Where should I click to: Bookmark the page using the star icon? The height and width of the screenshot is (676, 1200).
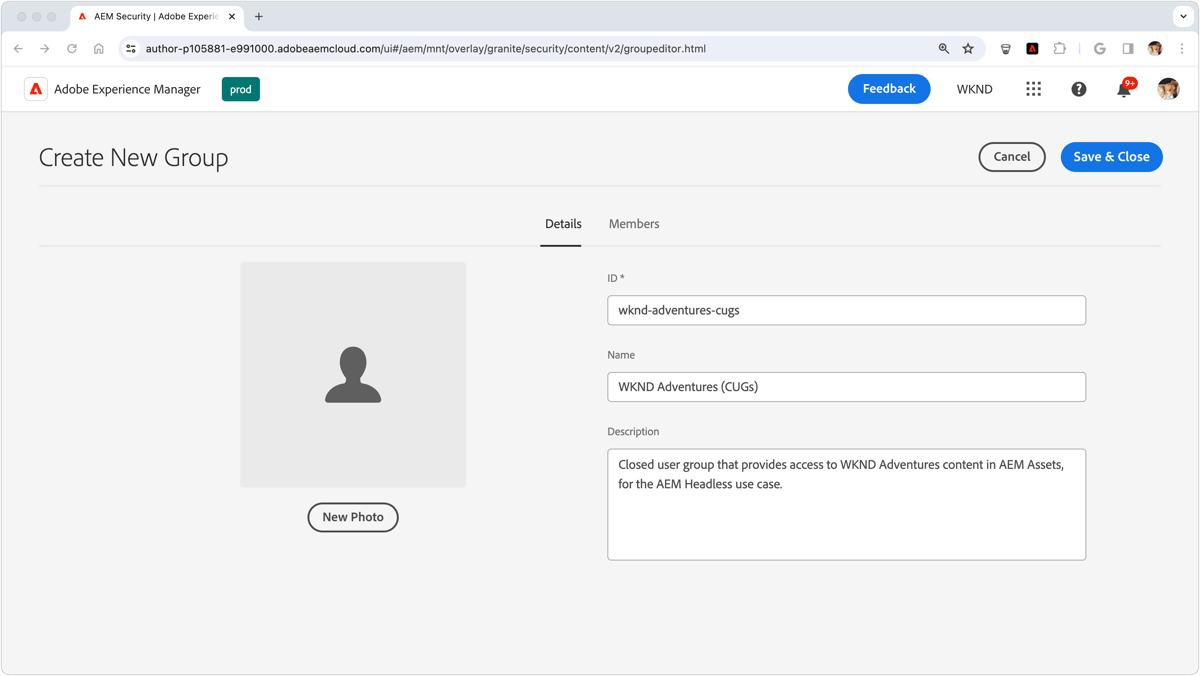967,47
